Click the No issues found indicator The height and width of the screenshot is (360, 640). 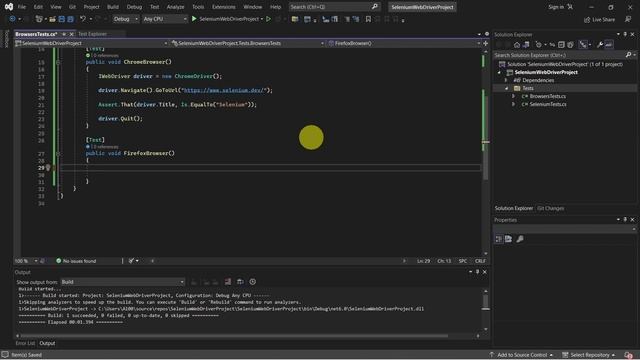pos(76,261)
